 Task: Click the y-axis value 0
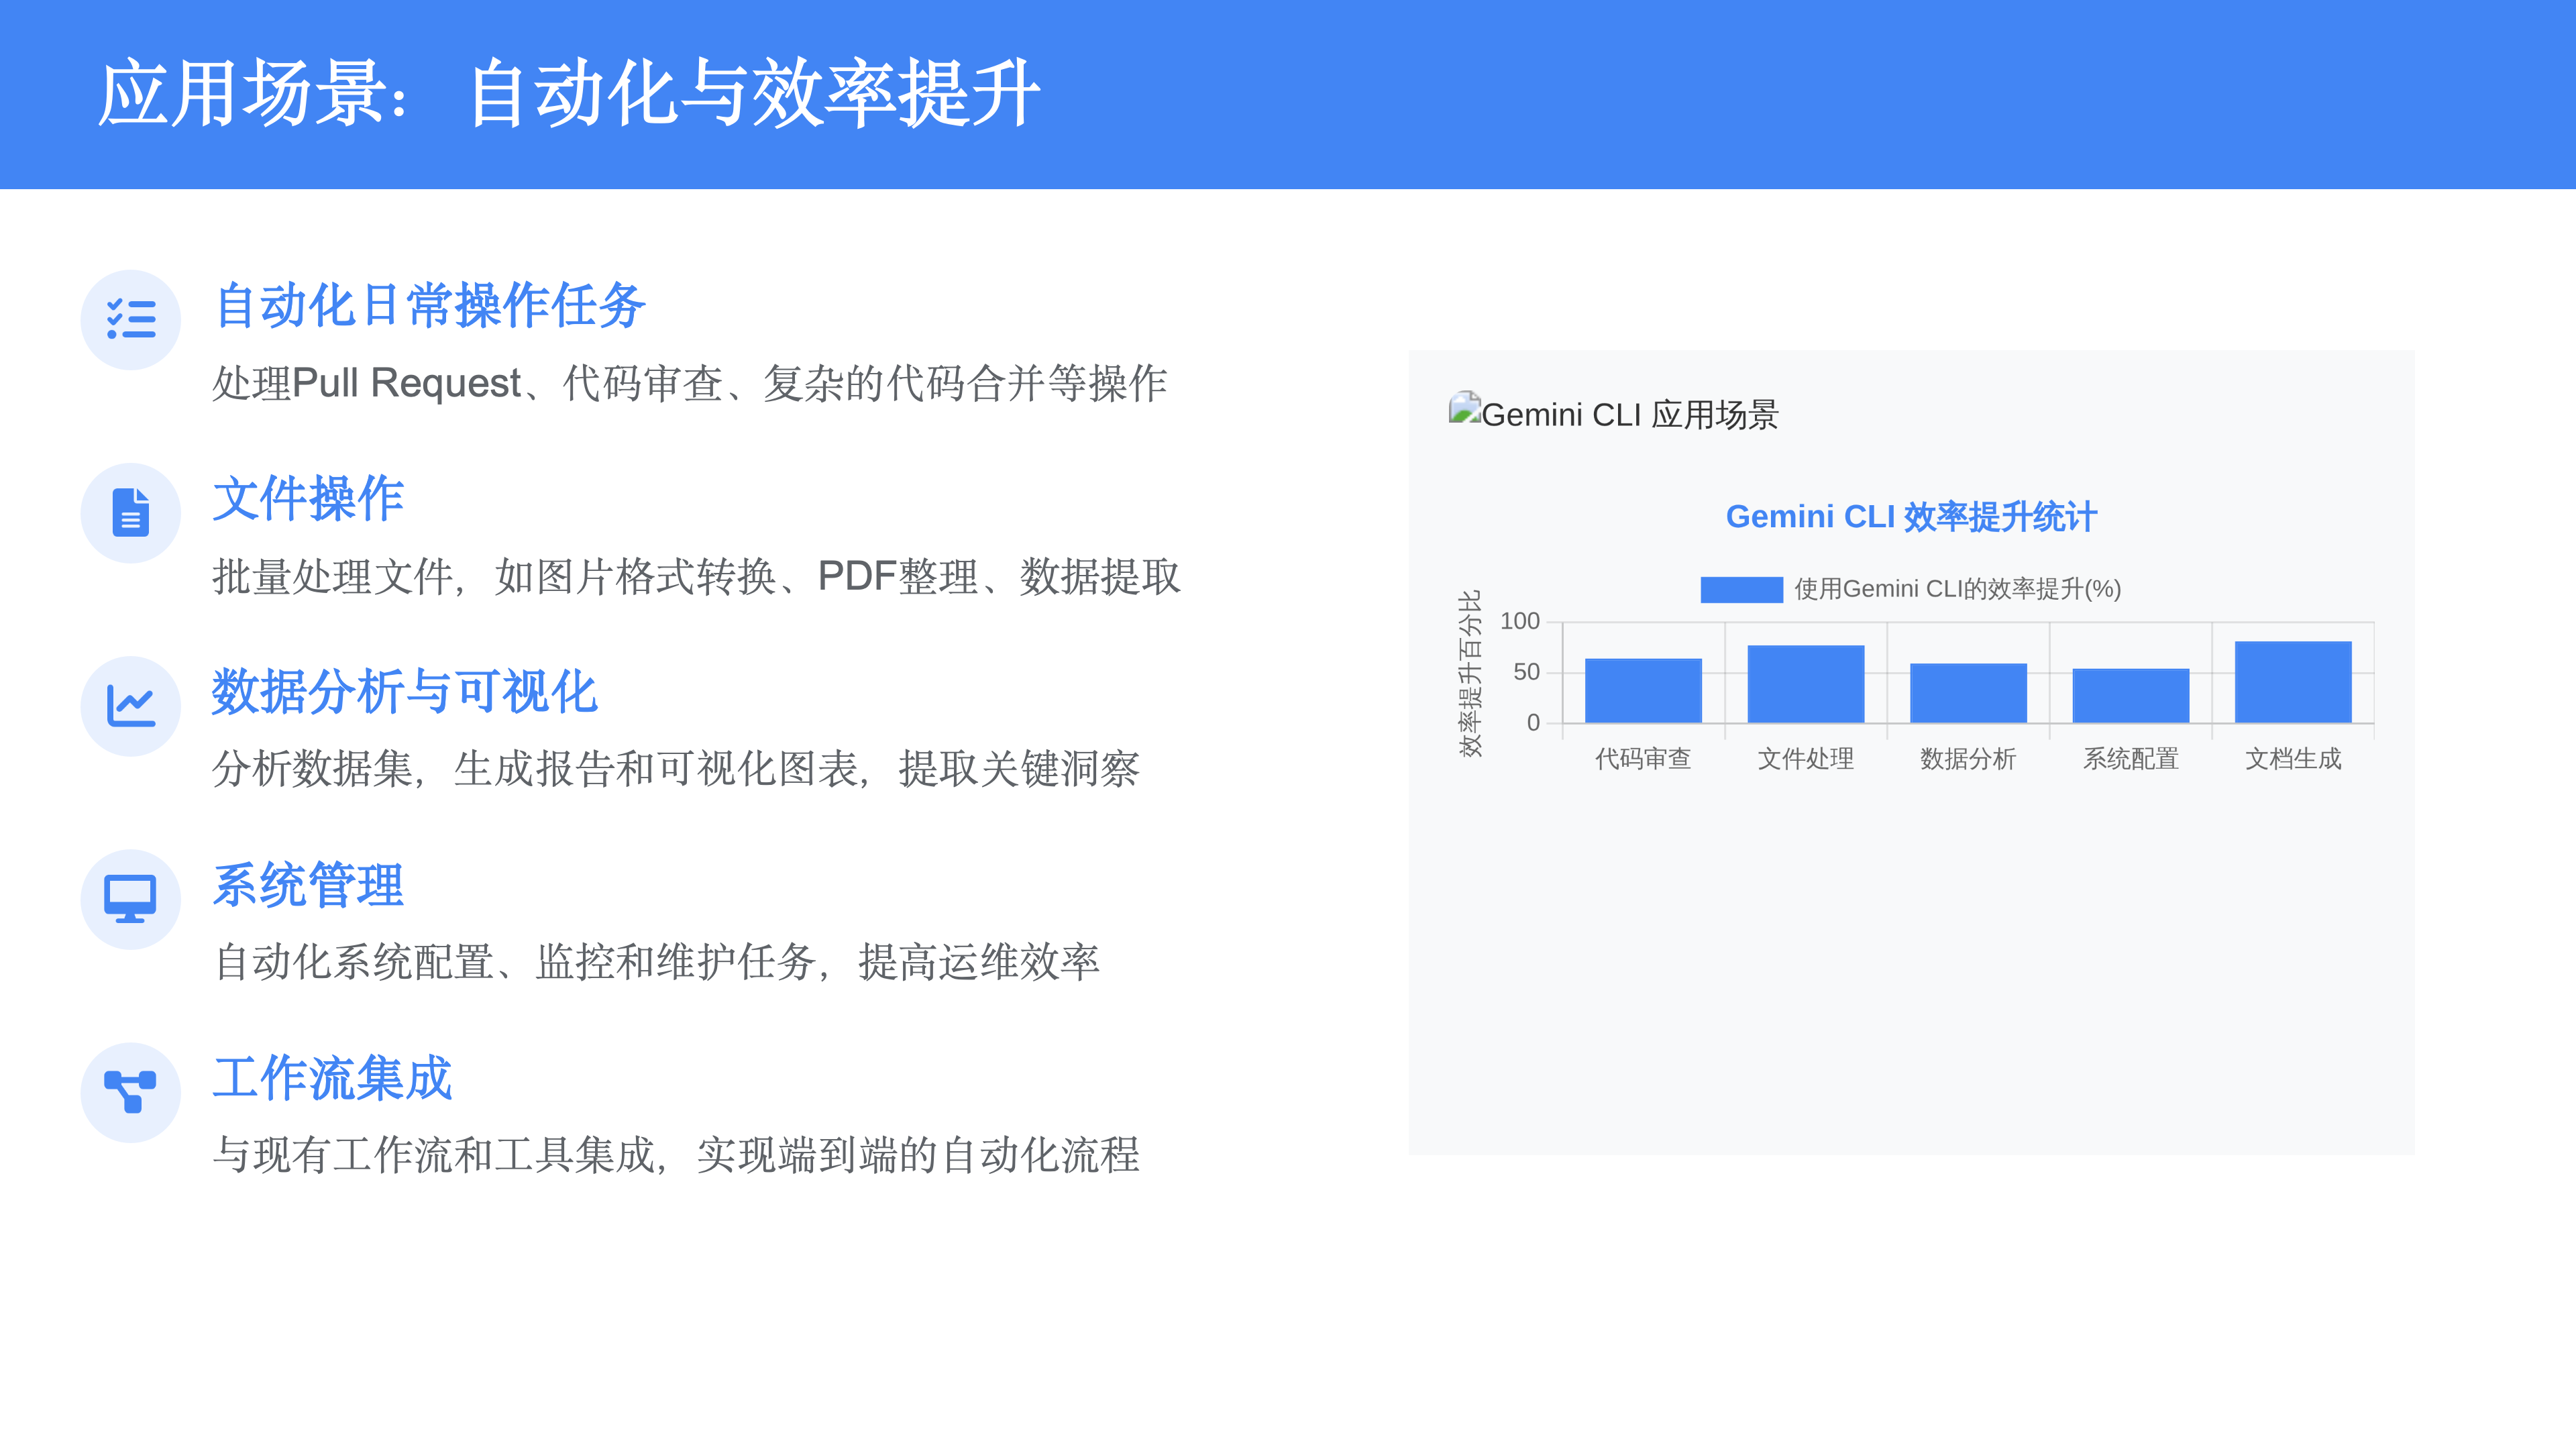coord(1534,723)
